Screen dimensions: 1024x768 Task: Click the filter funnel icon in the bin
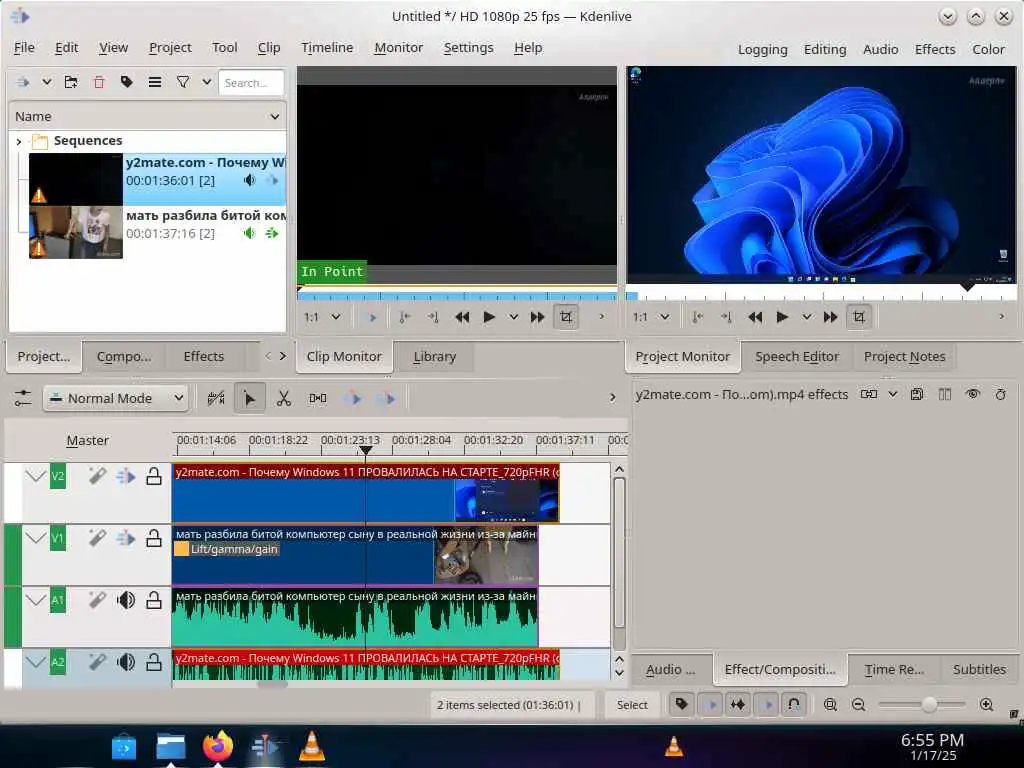tap(183, 82)
